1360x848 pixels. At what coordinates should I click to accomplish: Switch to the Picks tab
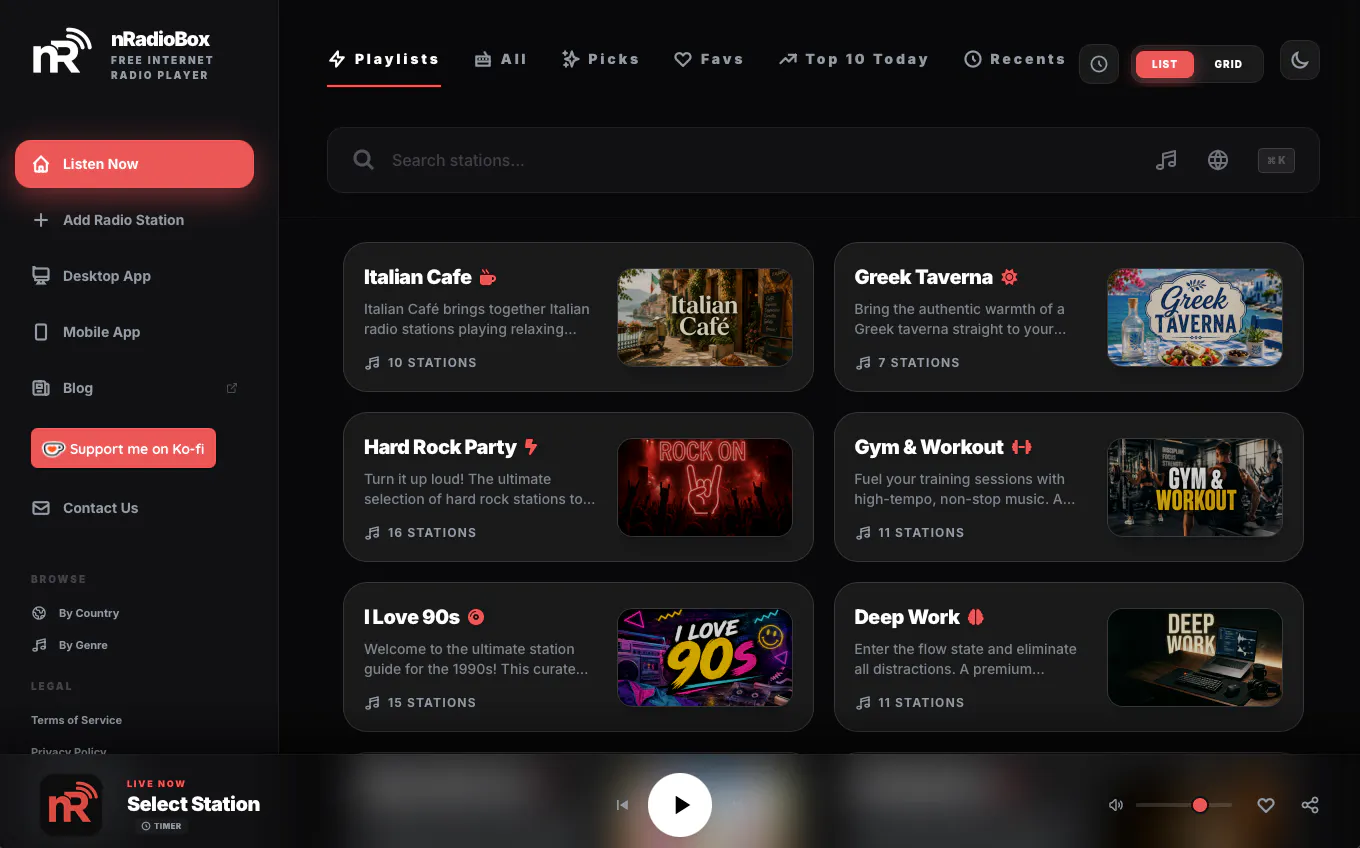[x=600, y=59]
